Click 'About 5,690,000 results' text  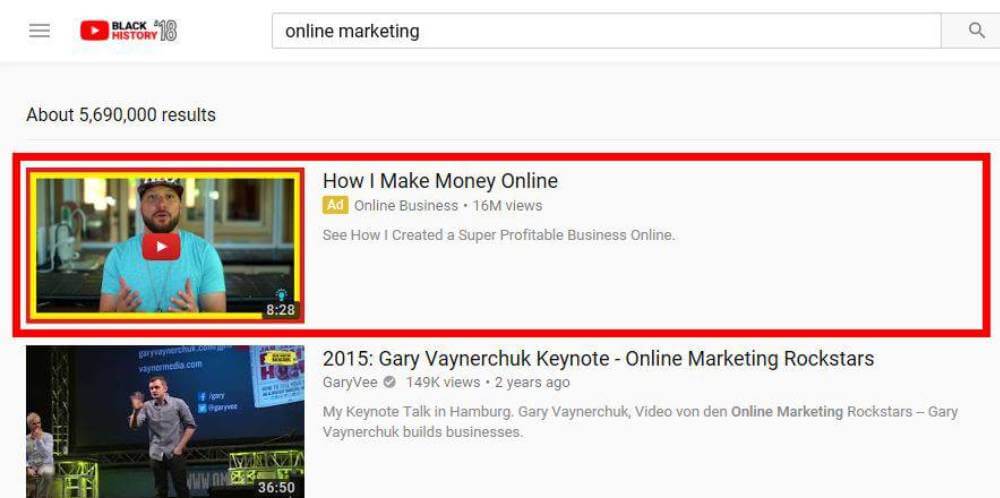(121, 115)
